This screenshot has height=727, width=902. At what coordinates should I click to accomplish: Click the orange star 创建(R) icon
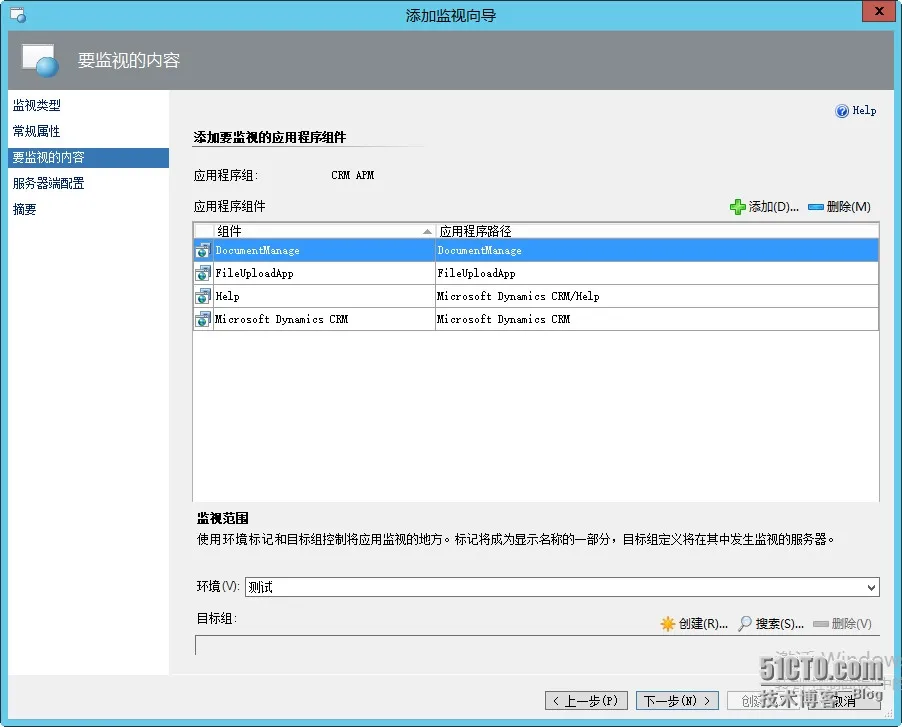coord(667,623)
